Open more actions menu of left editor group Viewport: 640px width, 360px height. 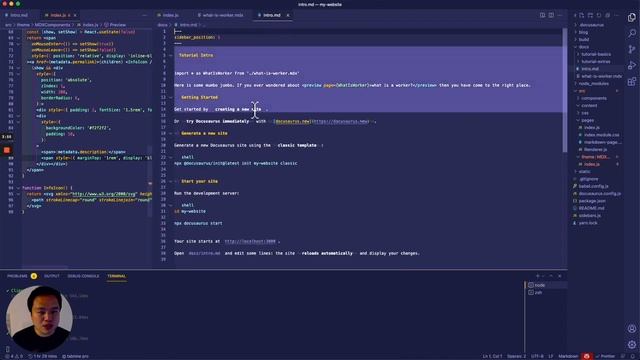[144, 15]
